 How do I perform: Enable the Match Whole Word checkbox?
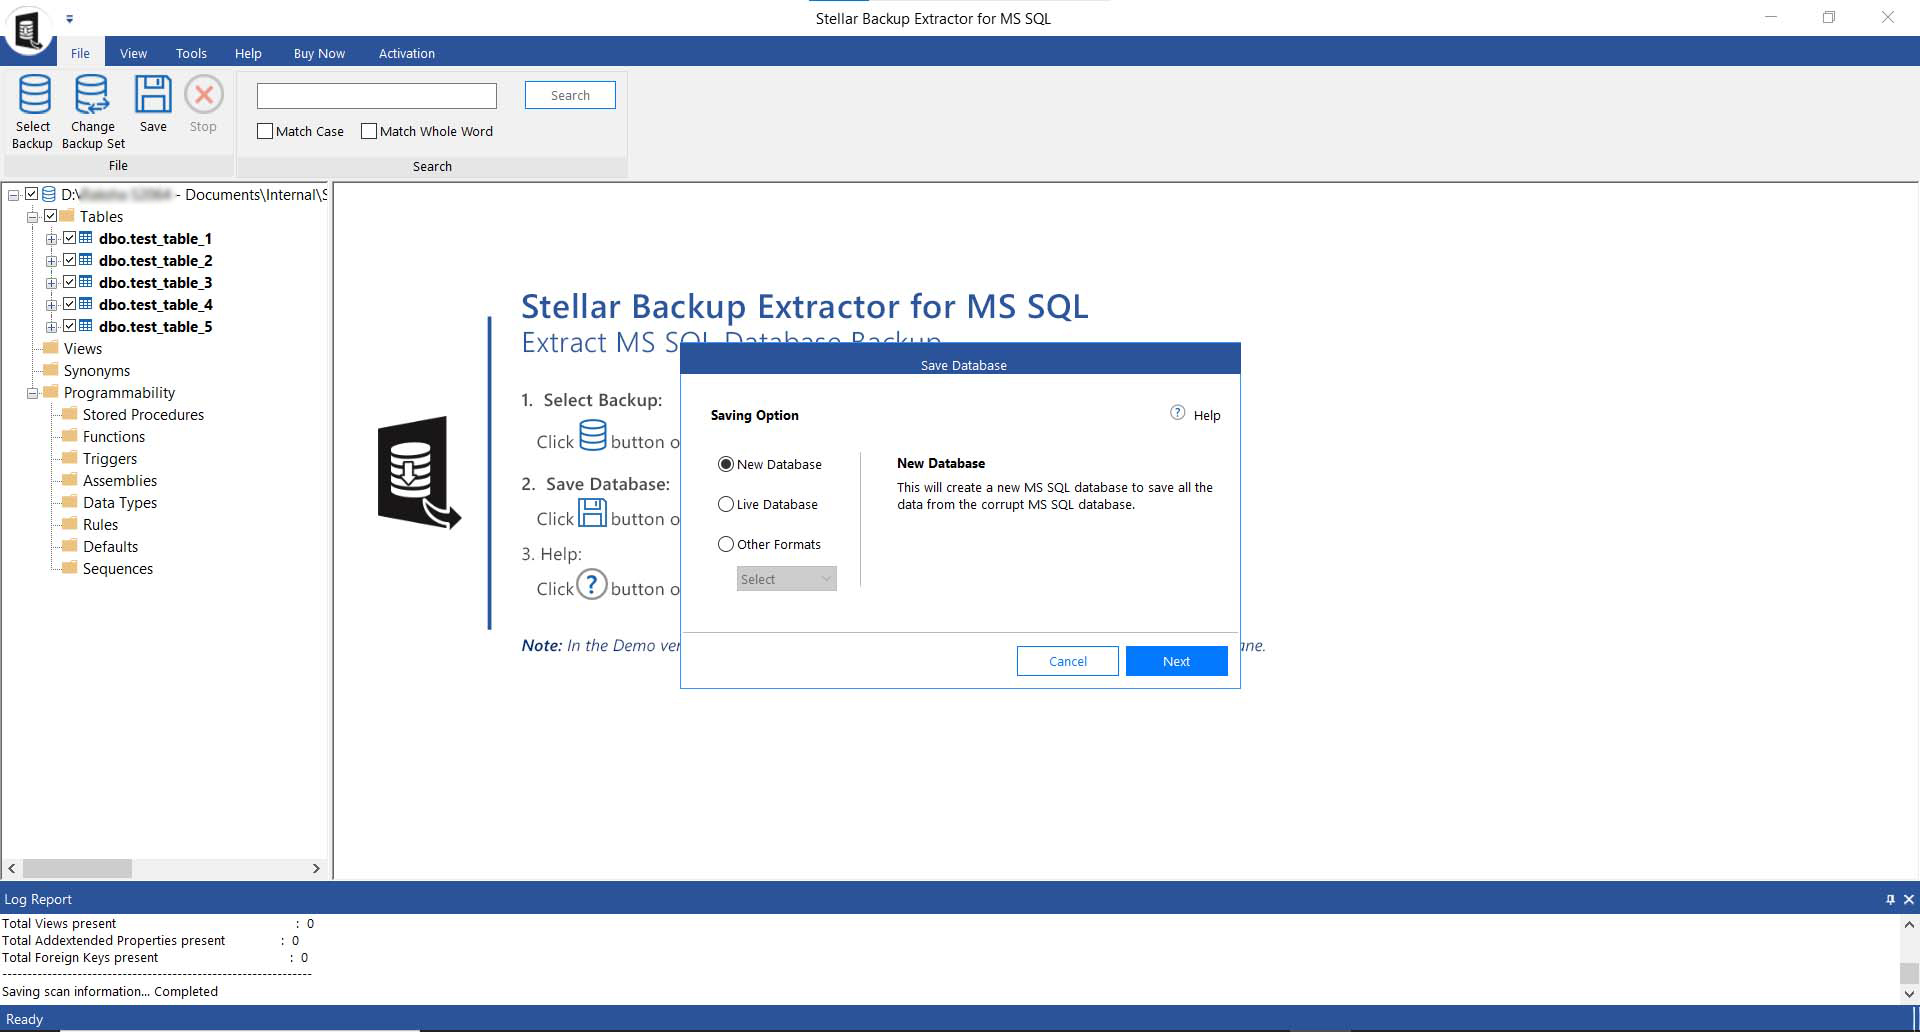[369, 131]
